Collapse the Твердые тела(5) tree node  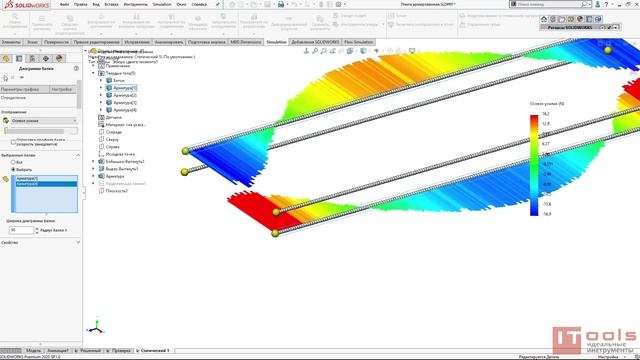[x=94, y=73]
